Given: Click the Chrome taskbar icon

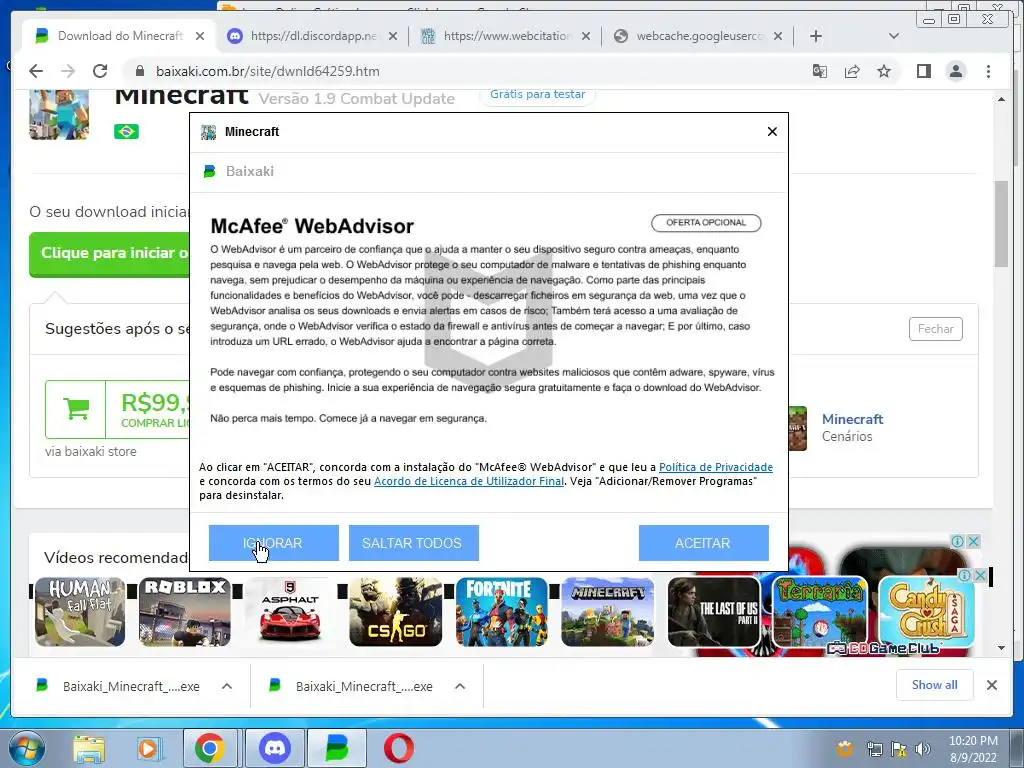Looking at the screenshot, I should pos(210,748).
